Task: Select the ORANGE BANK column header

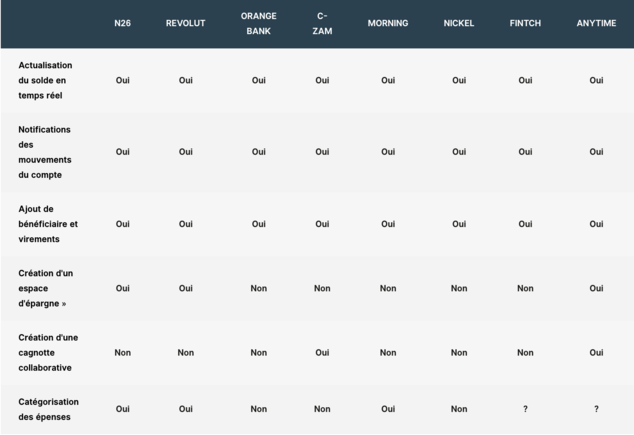Action: point(258,23)
